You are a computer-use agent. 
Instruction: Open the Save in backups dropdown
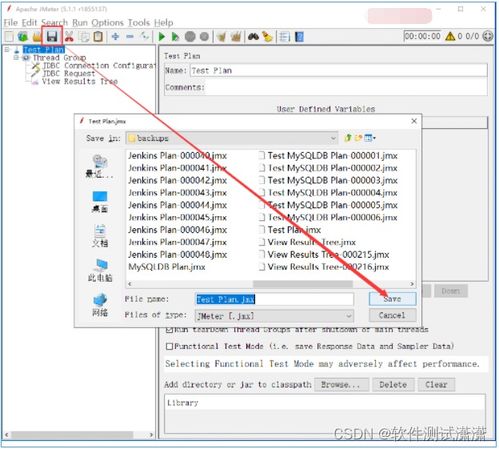(232, 138)
